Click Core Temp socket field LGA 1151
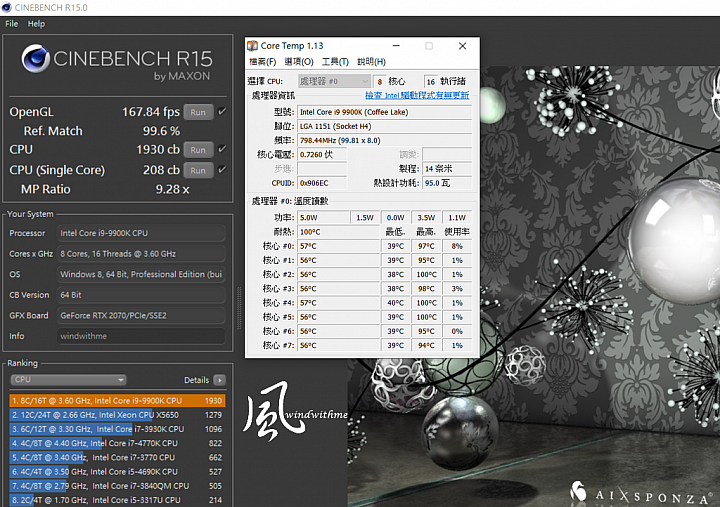This screenshot has height=507, width=720. [385, 126]
